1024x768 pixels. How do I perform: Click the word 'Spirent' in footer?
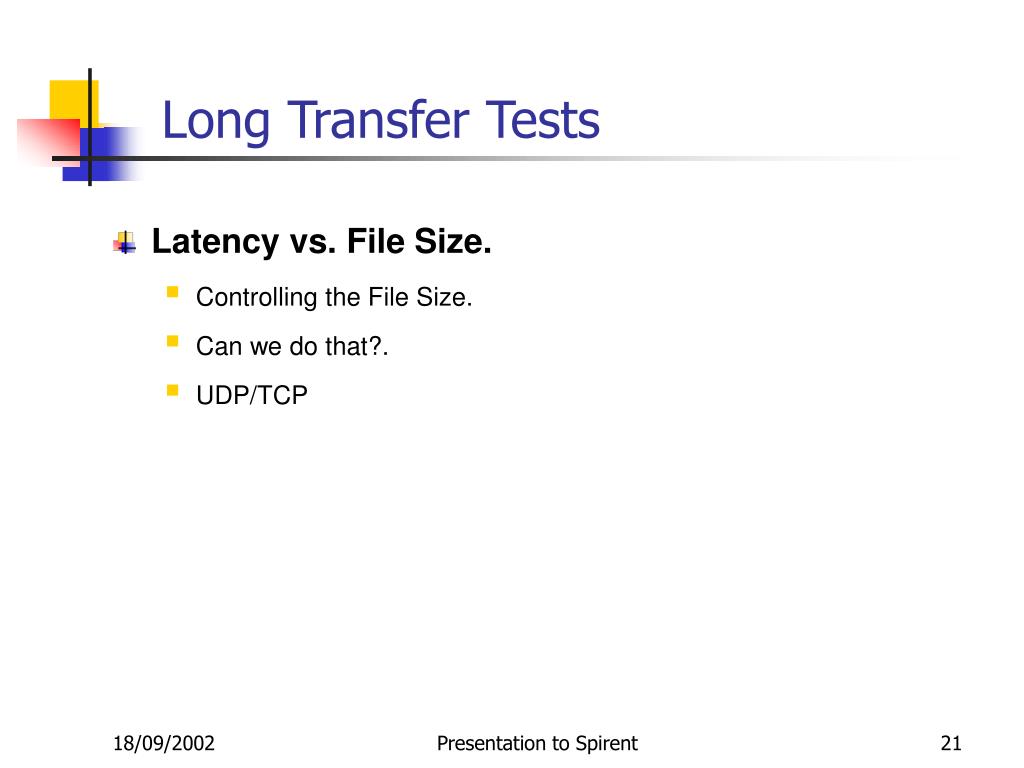point(606,744)
